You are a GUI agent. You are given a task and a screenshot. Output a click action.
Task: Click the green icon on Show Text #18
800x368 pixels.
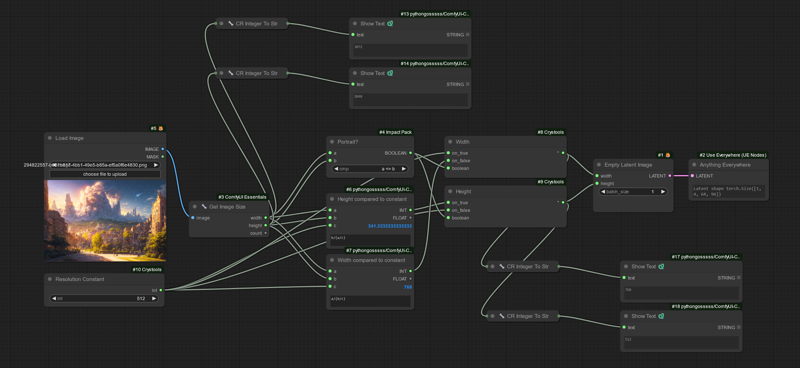pyautogui.click(x=661, y=316)
